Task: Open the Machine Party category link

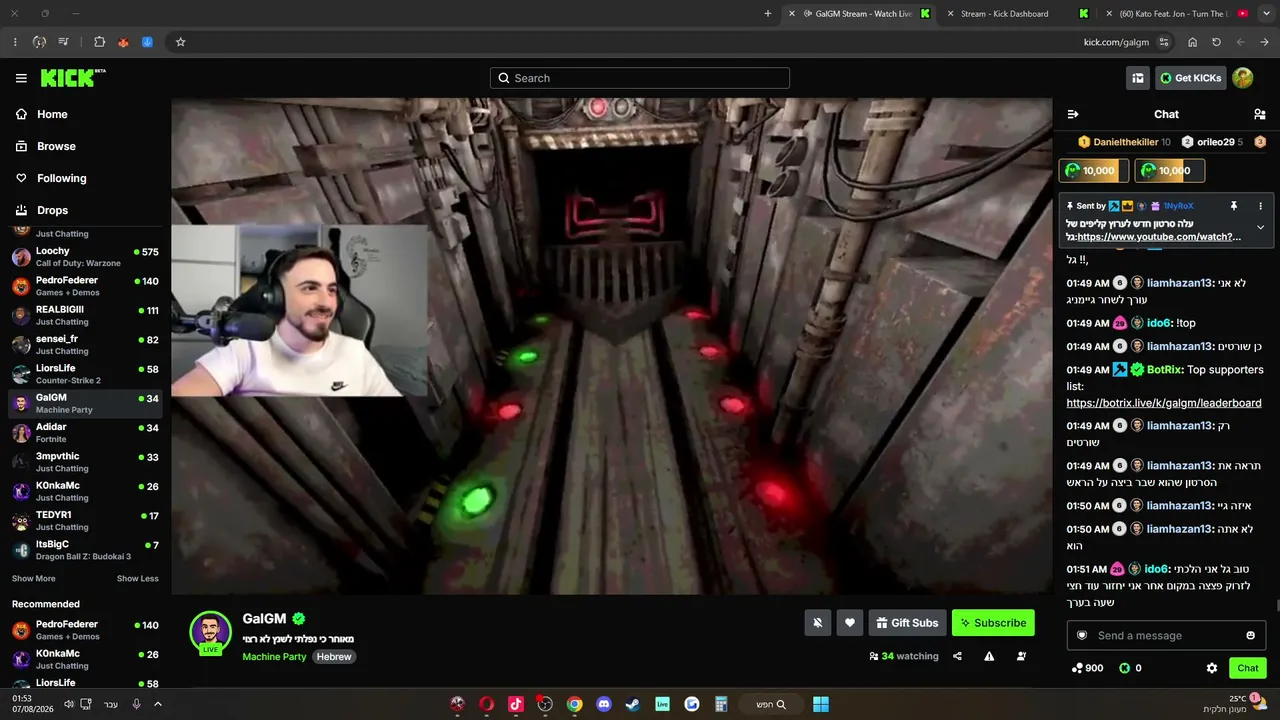Action: point(274,657)
